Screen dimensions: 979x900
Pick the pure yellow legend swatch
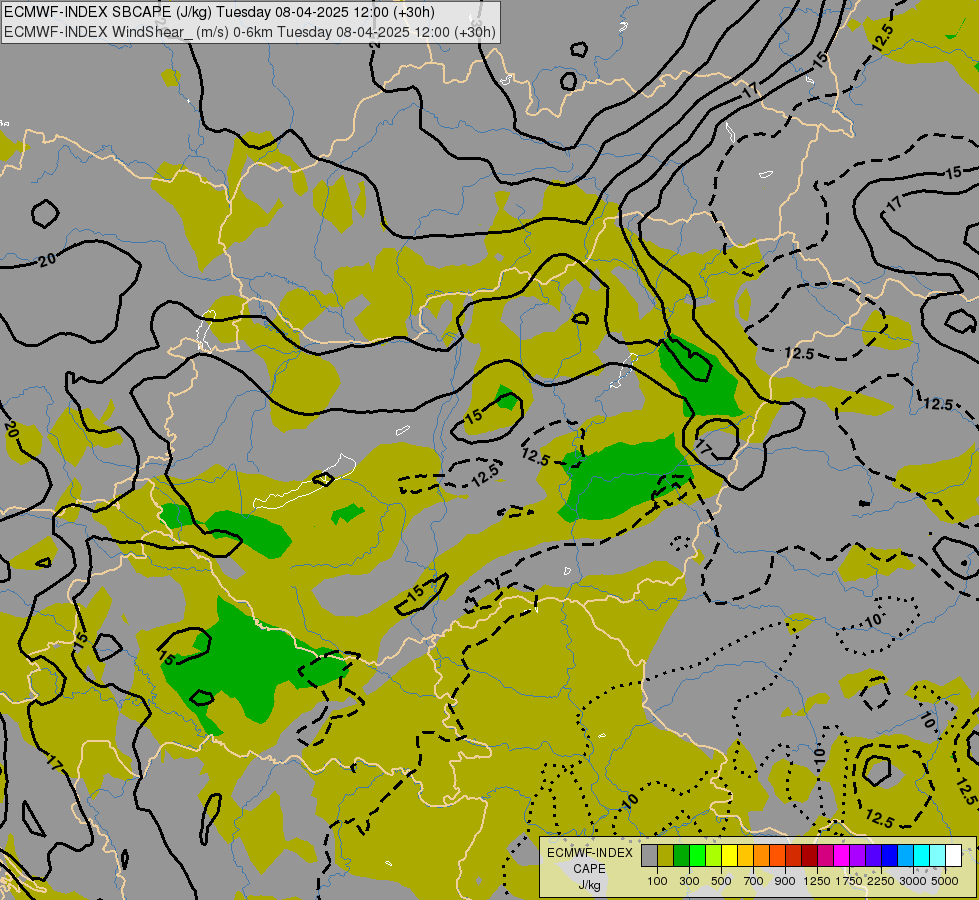pyautogui.click(x=729, y=856)
